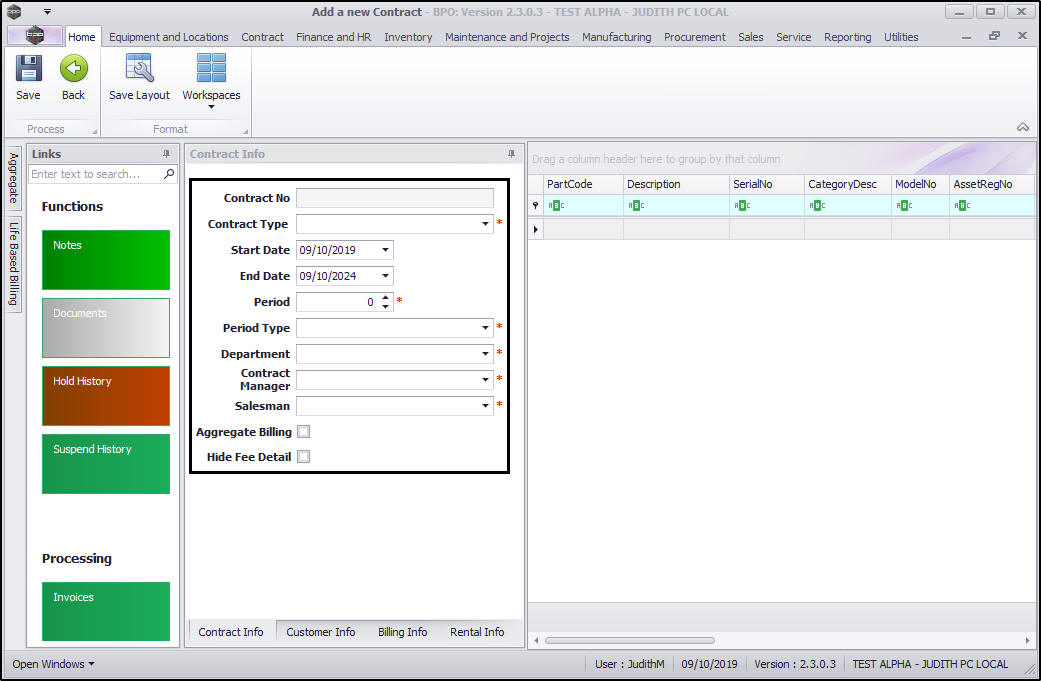
Task: Switch to the Customer Info tab
Action: click(x=320, y=632)
